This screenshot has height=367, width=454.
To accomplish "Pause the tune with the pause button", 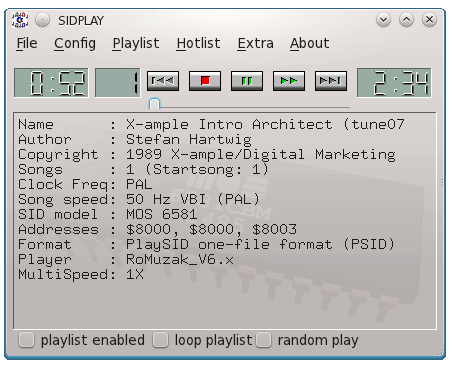I will point(247,81).
